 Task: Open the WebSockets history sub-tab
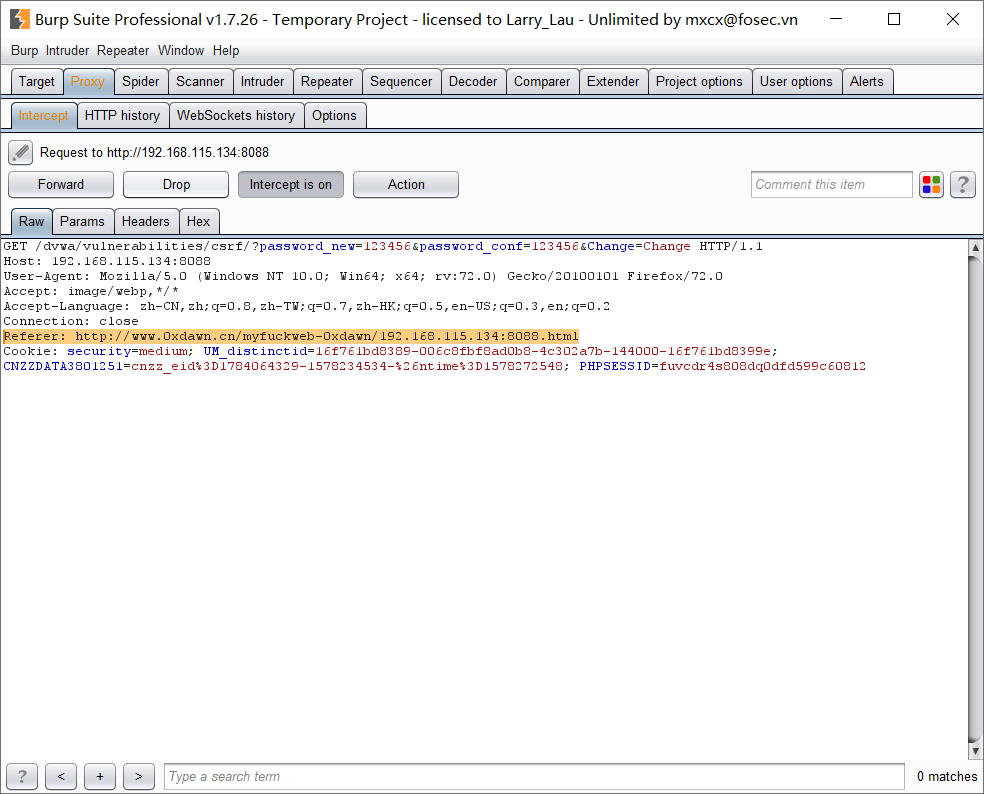(x=236, y=115)
